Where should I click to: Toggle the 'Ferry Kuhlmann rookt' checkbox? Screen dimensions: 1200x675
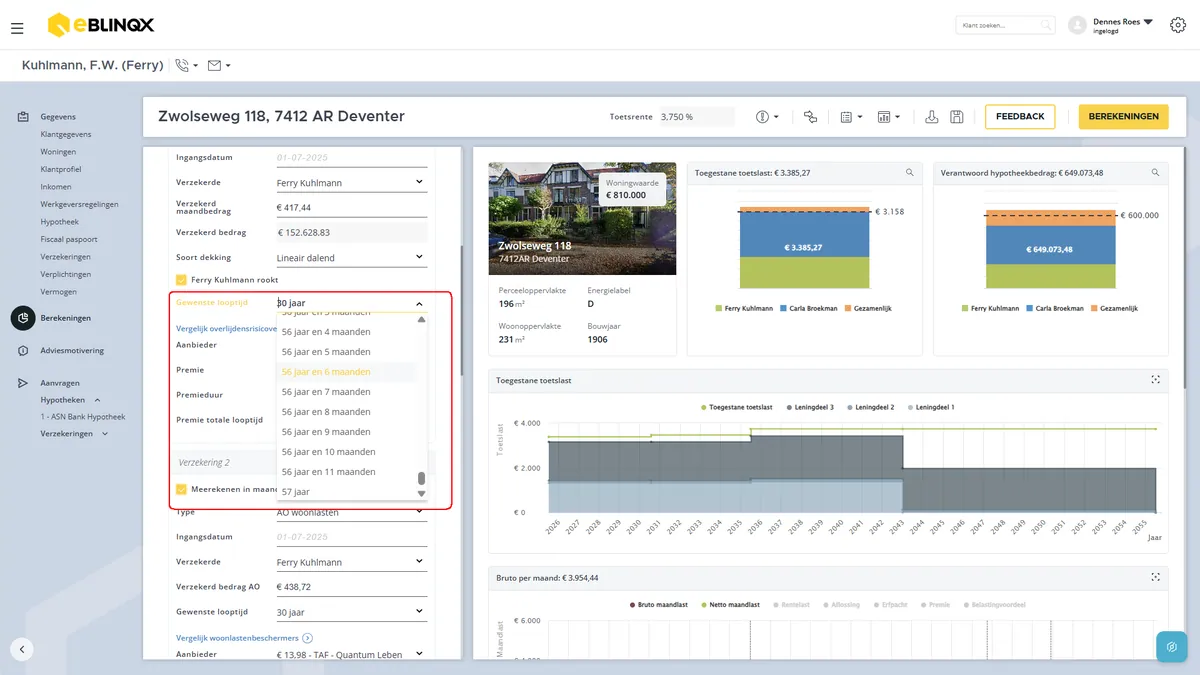181,280
